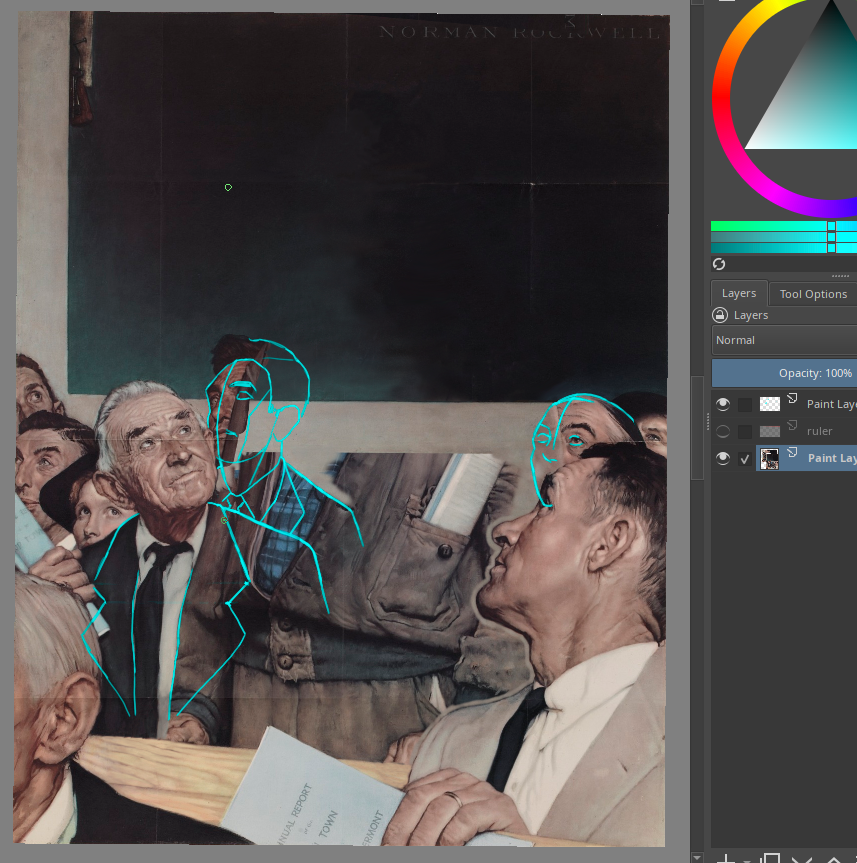Select the ruler layer by its name
The image size is (857, 863).
click(820, 432)
